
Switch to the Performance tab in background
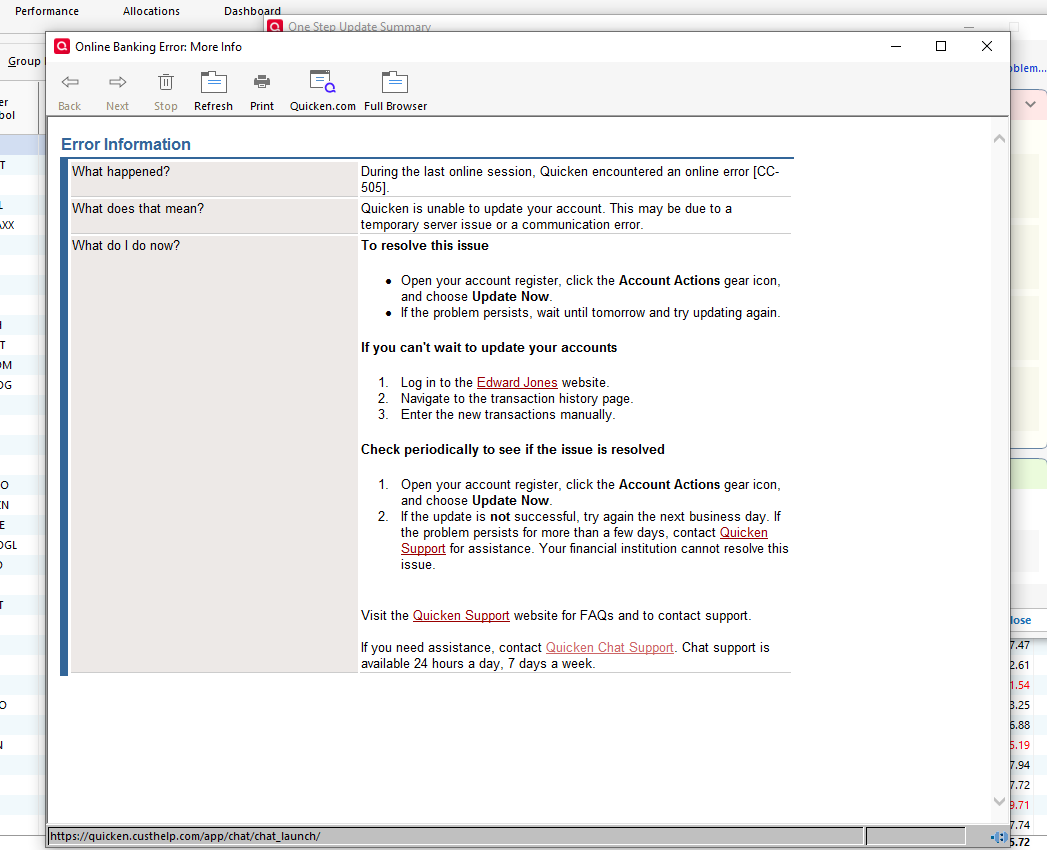(47, 11)
